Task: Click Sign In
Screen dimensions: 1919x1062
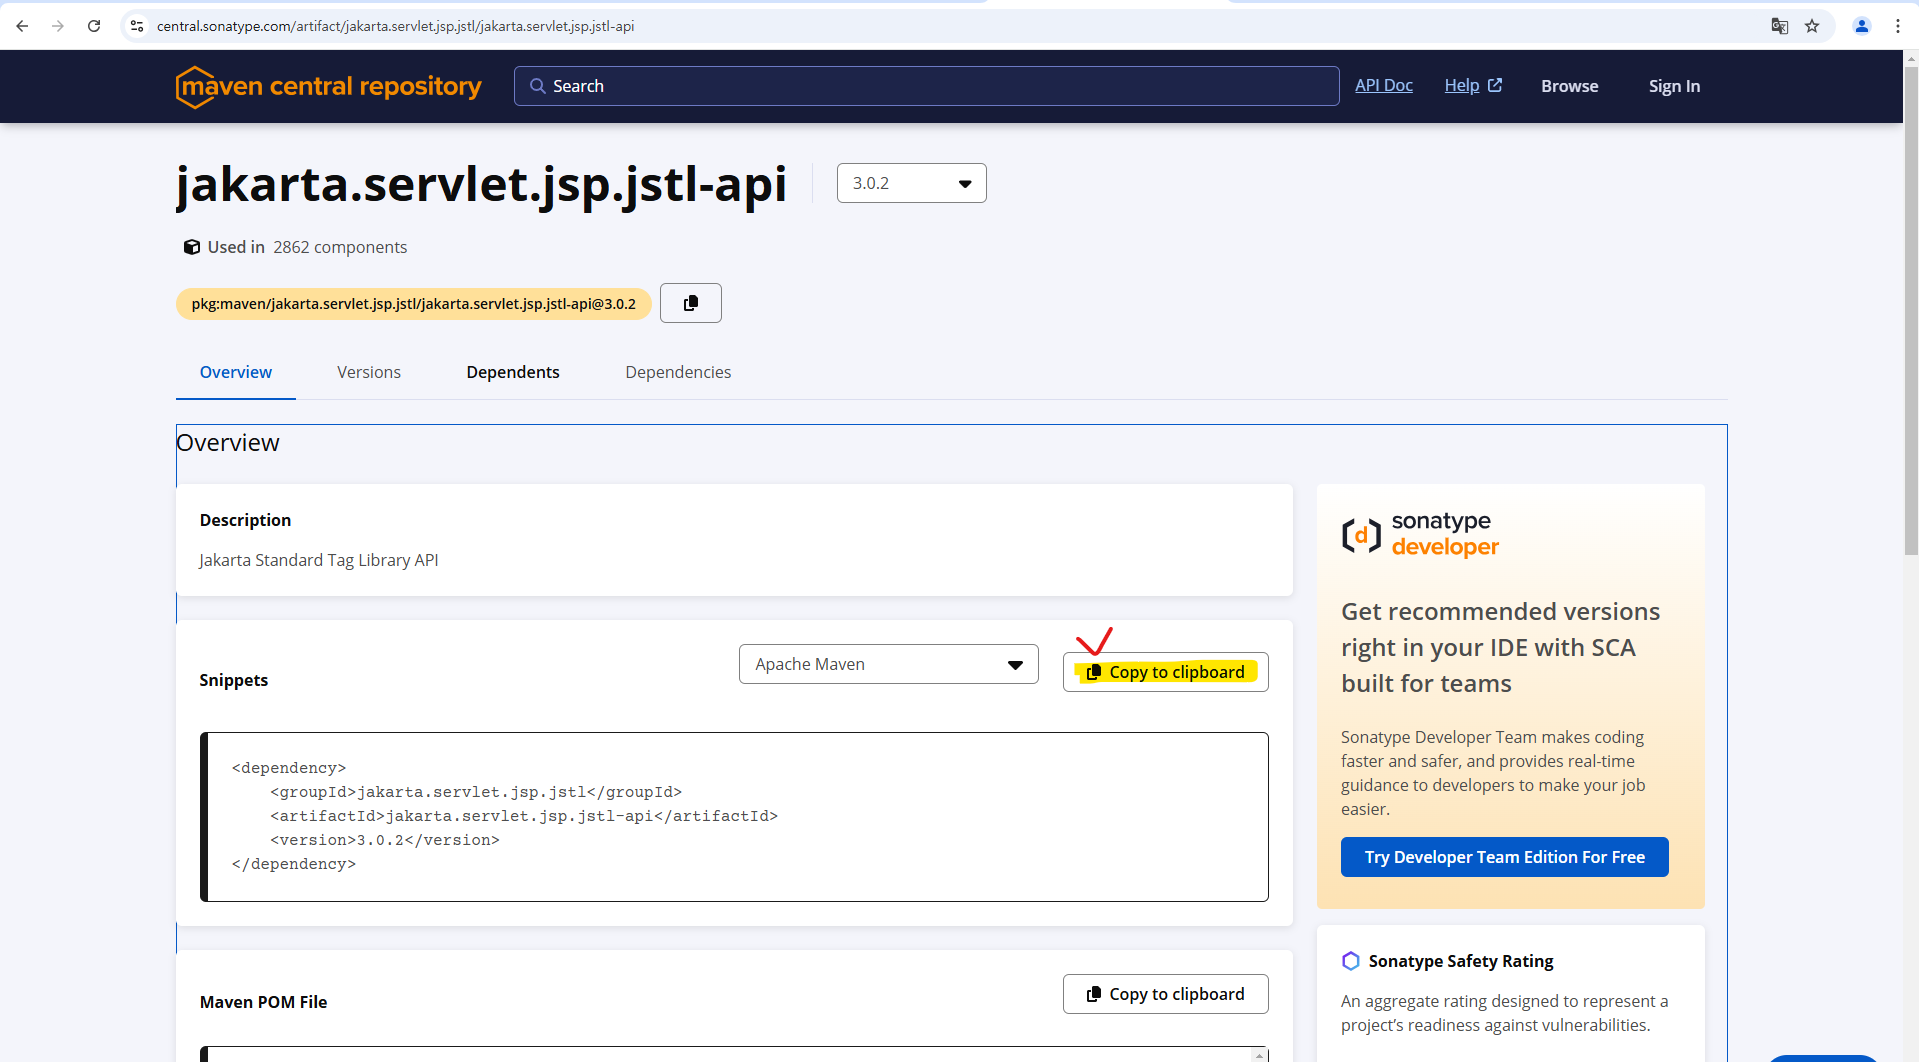Action: tap(1674, 86)
